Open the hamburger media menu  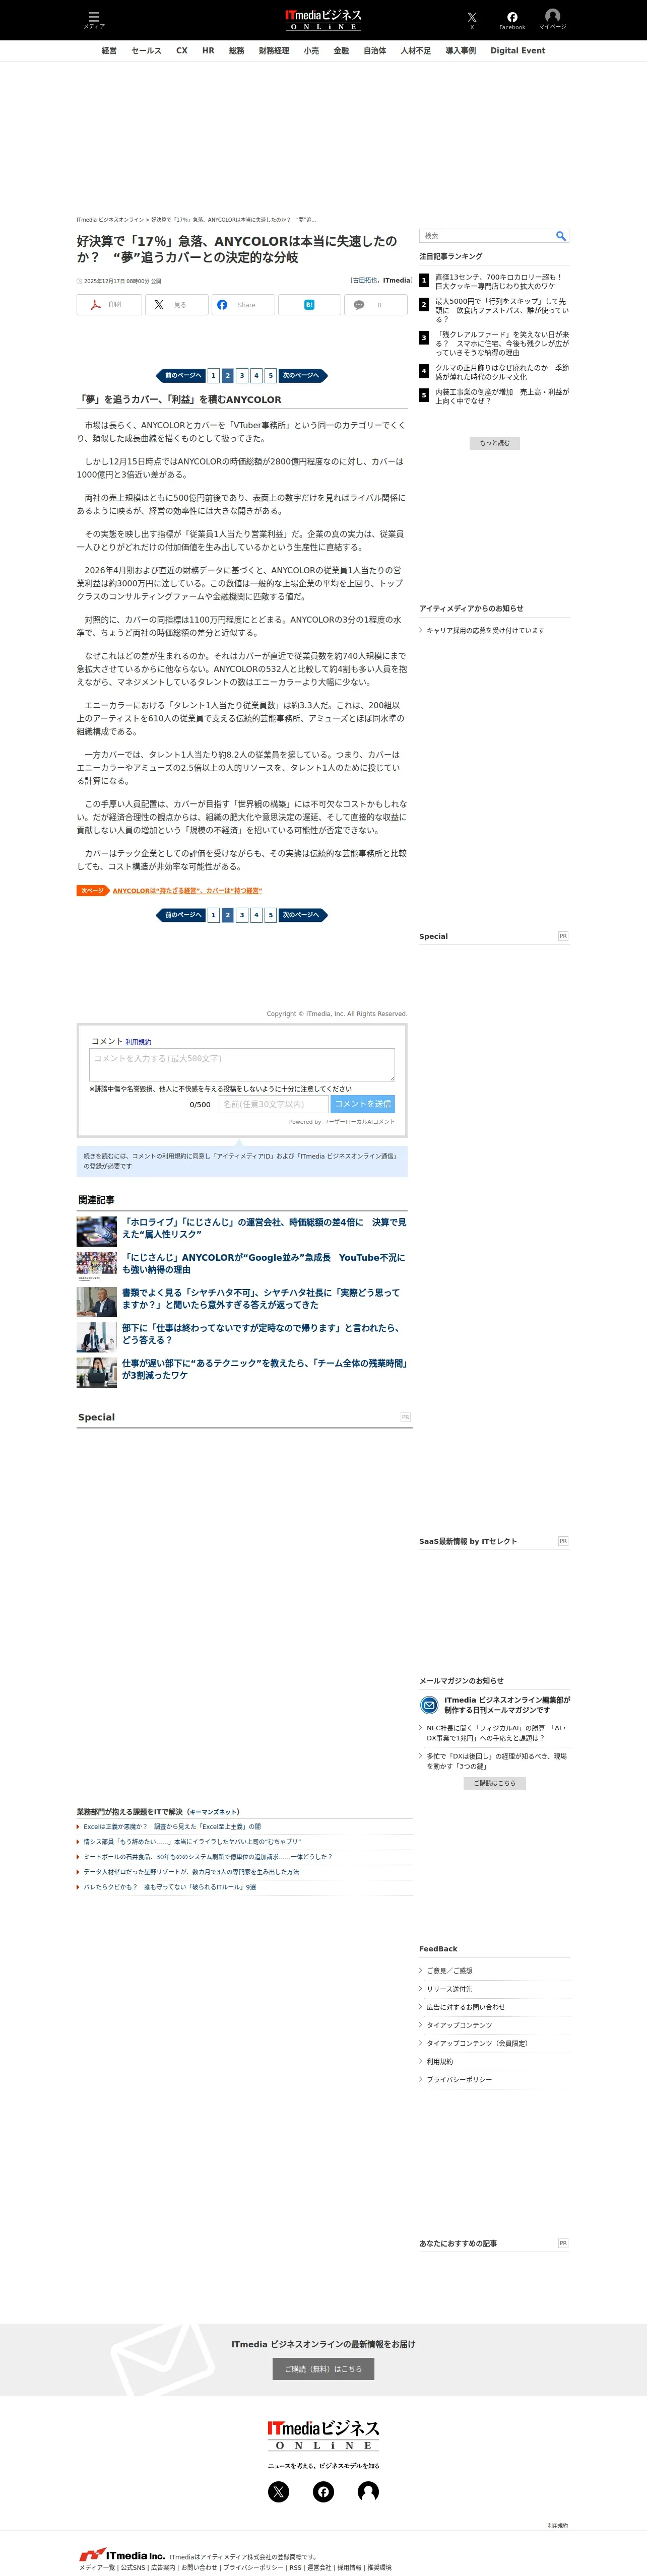94,19
